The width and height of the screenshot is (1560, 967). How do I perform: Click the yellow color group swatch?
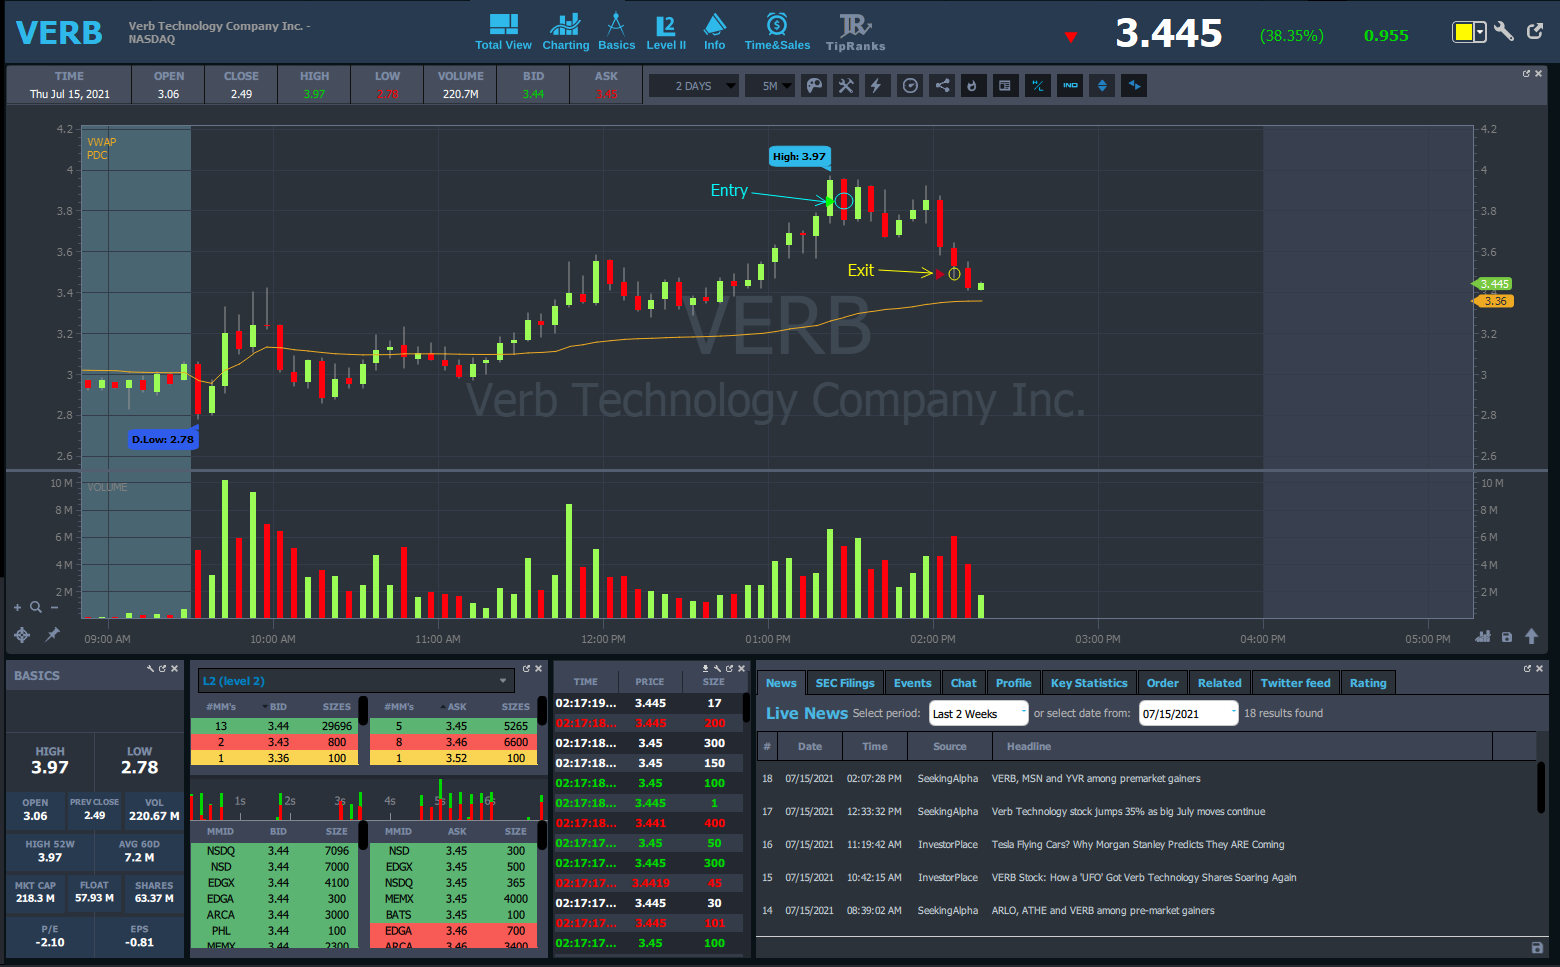pyautogui.click(x=1464, y=32)
